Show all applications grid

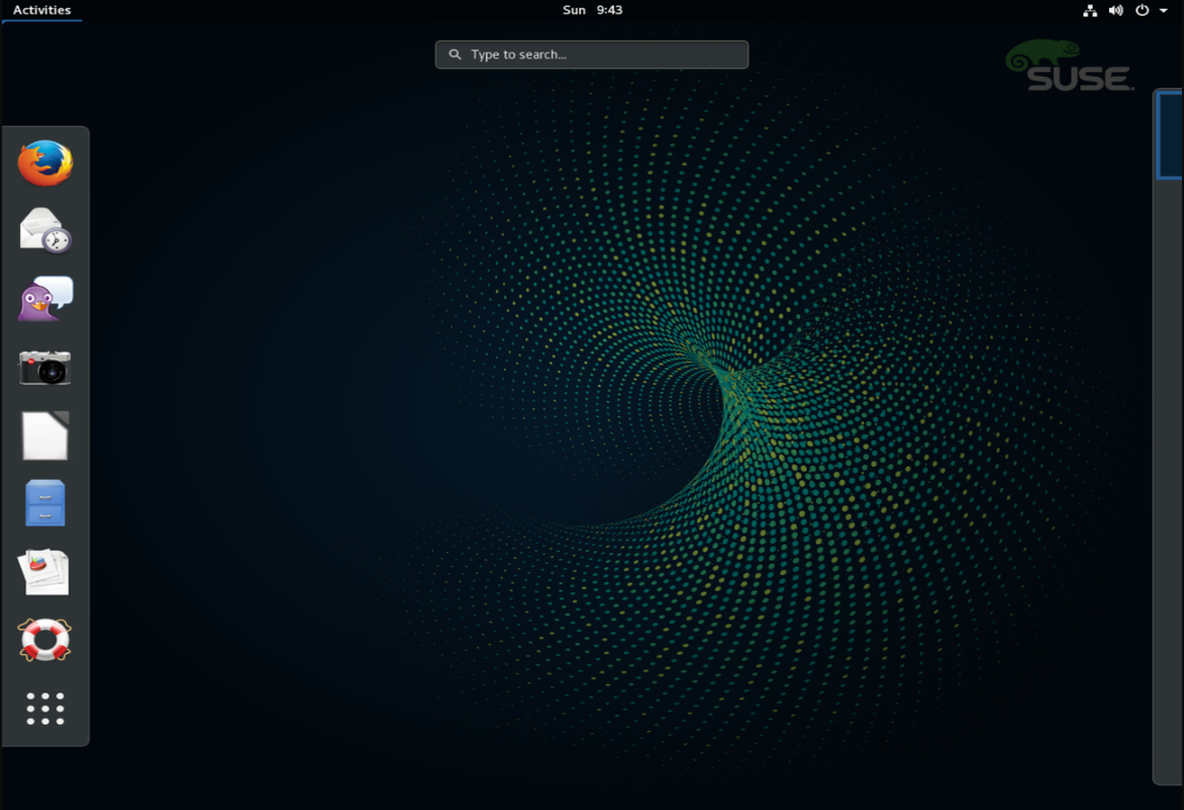tap(45, 708)
